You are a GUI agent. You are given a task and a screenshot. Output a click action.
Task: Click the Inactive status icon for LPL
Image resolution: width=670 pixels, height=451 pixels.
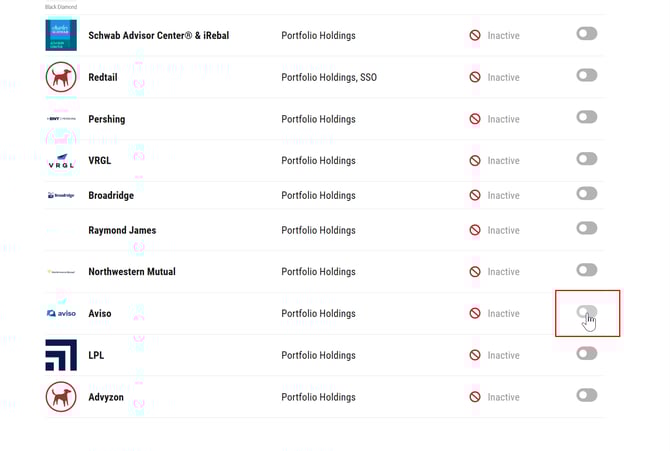coord(475,355)
